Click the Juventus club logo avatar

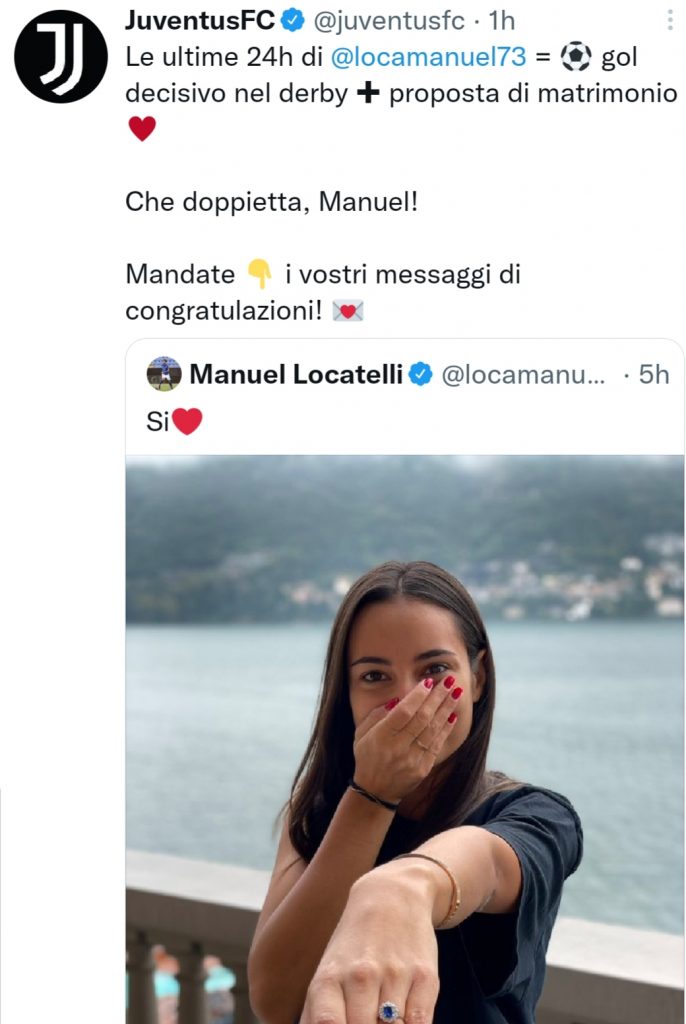62,55
